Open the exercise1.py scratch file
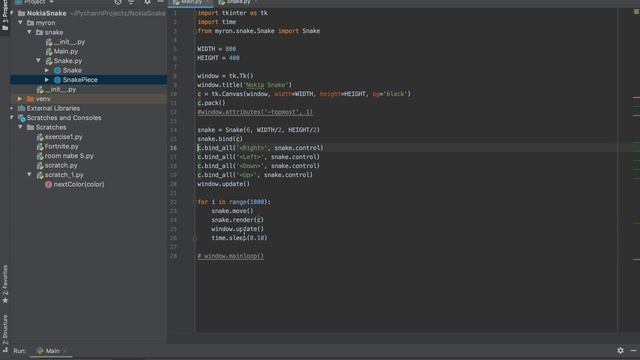Image resolution: width=640 pixels, height=360 pixels. point(63,137)
